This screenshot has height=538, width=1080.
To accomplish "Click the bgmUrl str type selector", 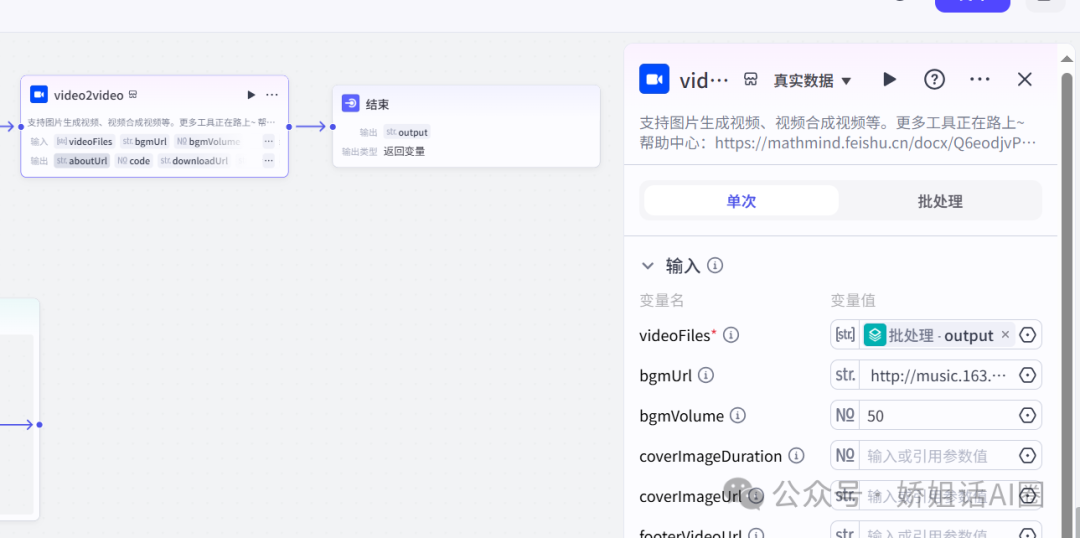I will [845, 375].
